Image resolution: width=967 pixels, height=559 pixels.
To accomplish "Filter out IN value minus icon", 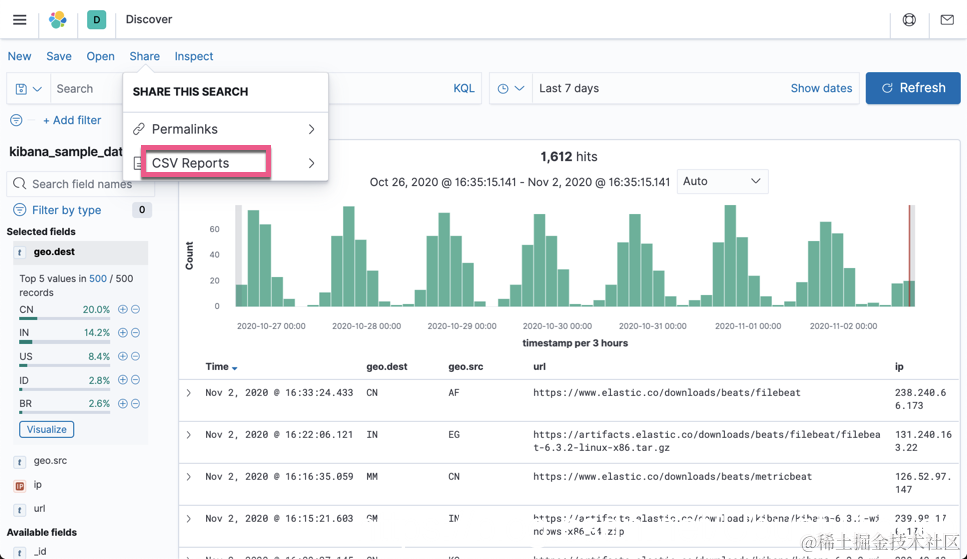I will click(x=135, y=333).
